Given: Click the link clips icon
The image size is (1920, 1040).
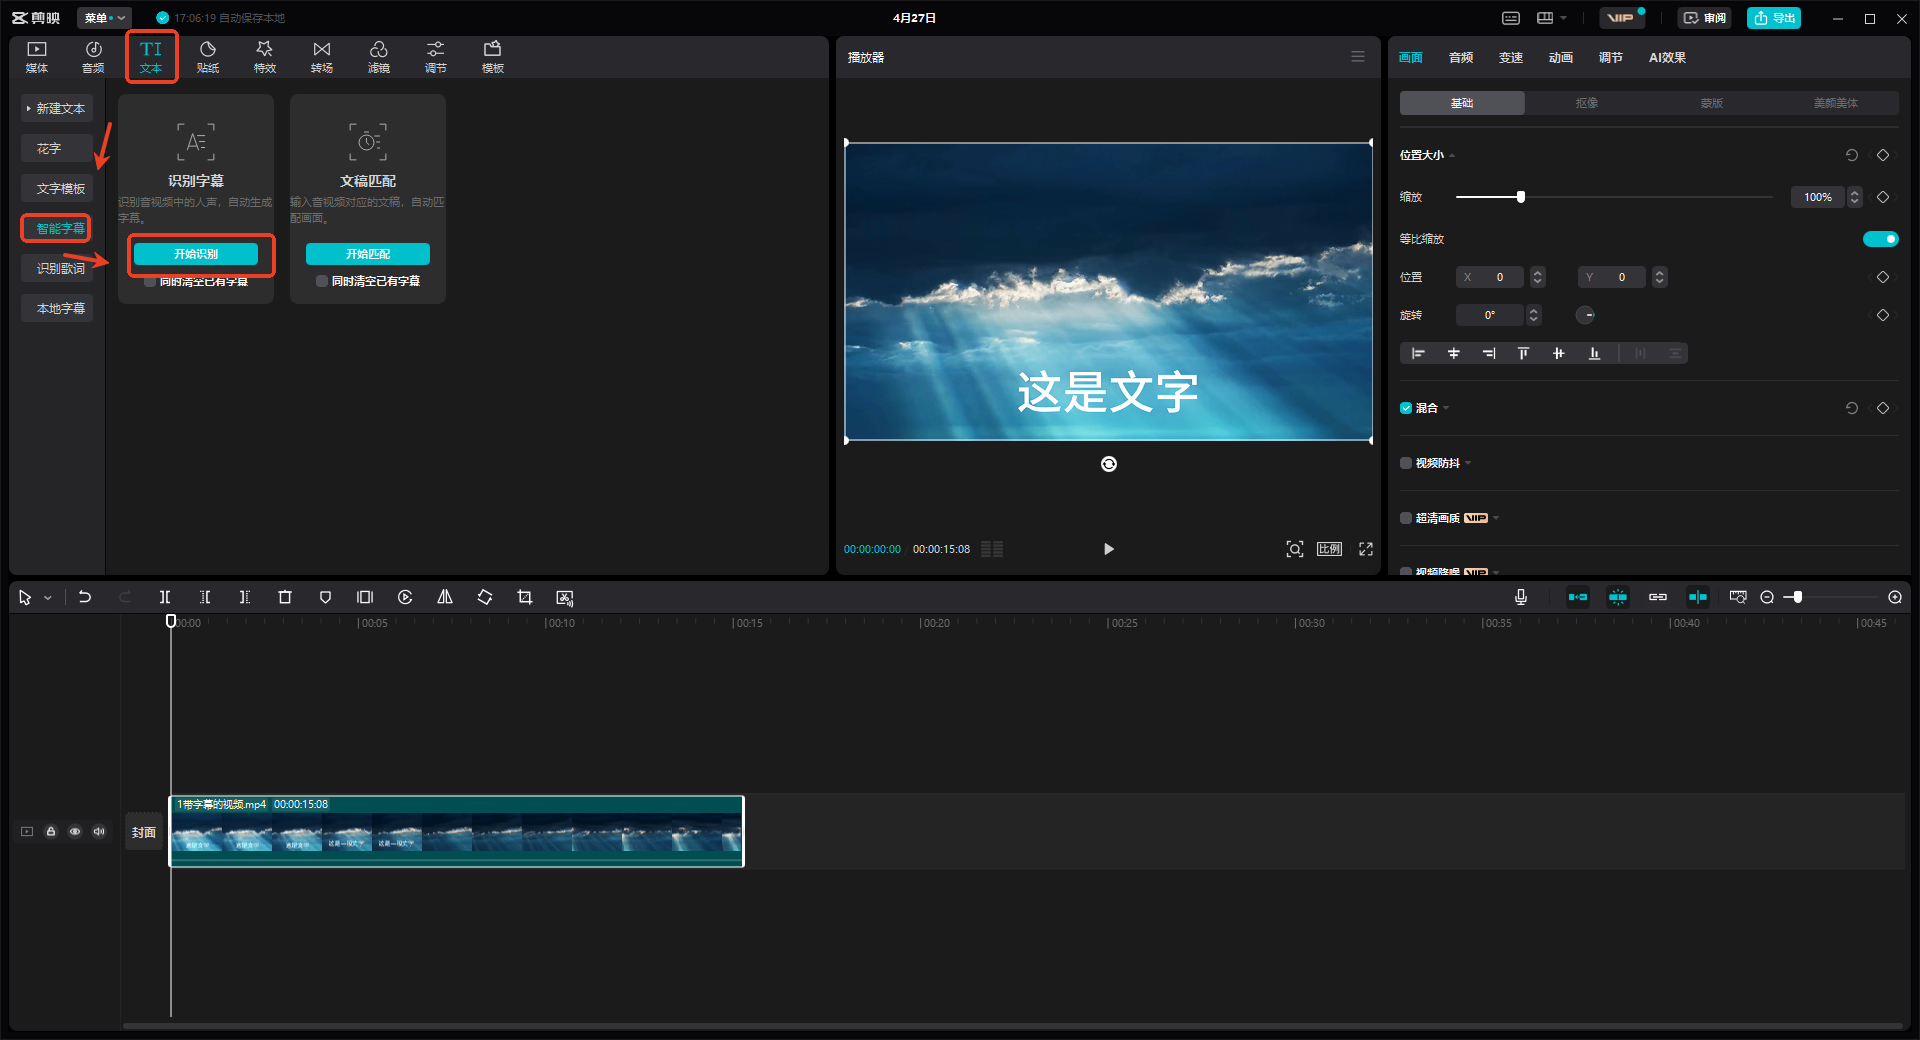Looking at the screenshot, I should 1658,597.
